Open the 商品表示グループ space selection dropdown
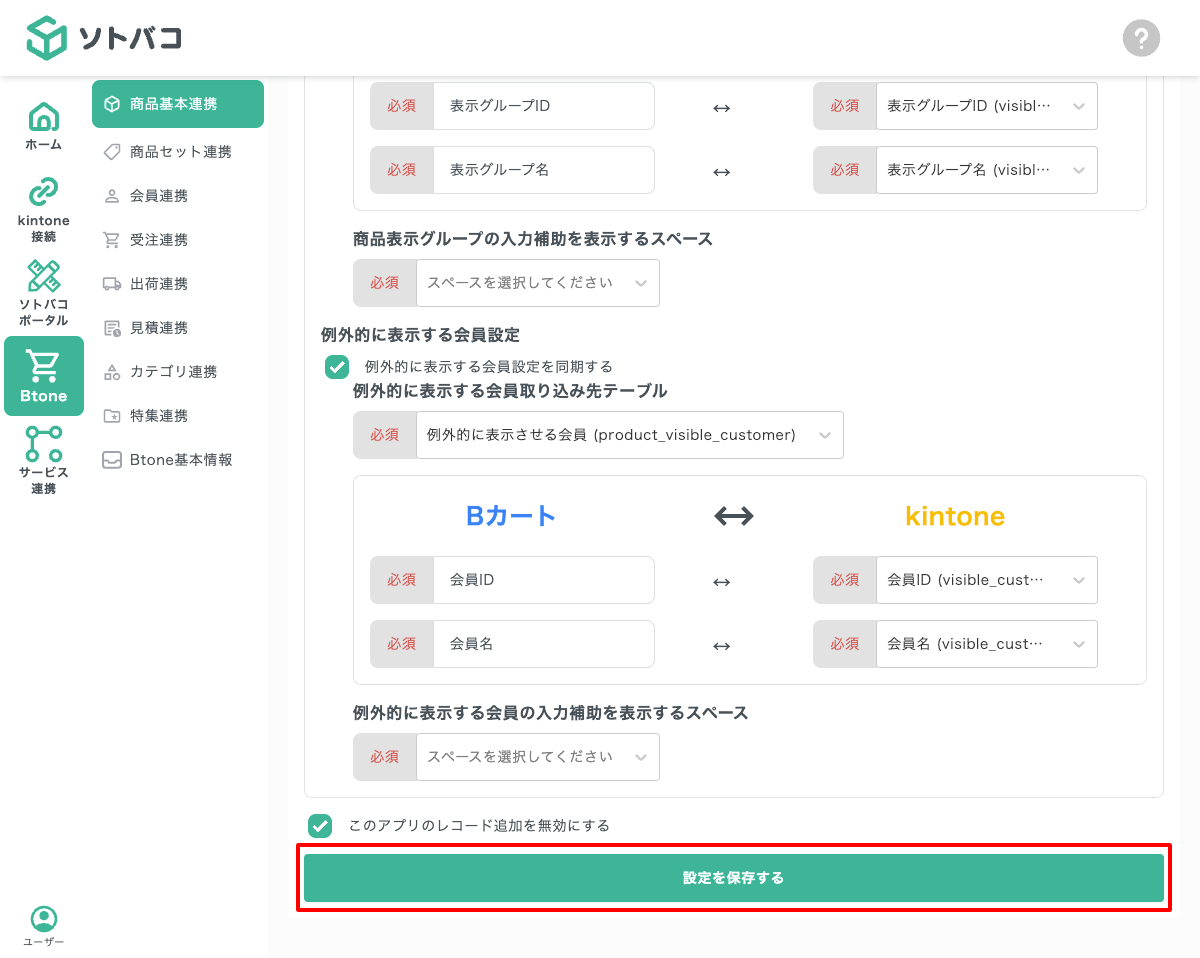The height and width of the screenshot is (958, 1200). pos(538,283)
